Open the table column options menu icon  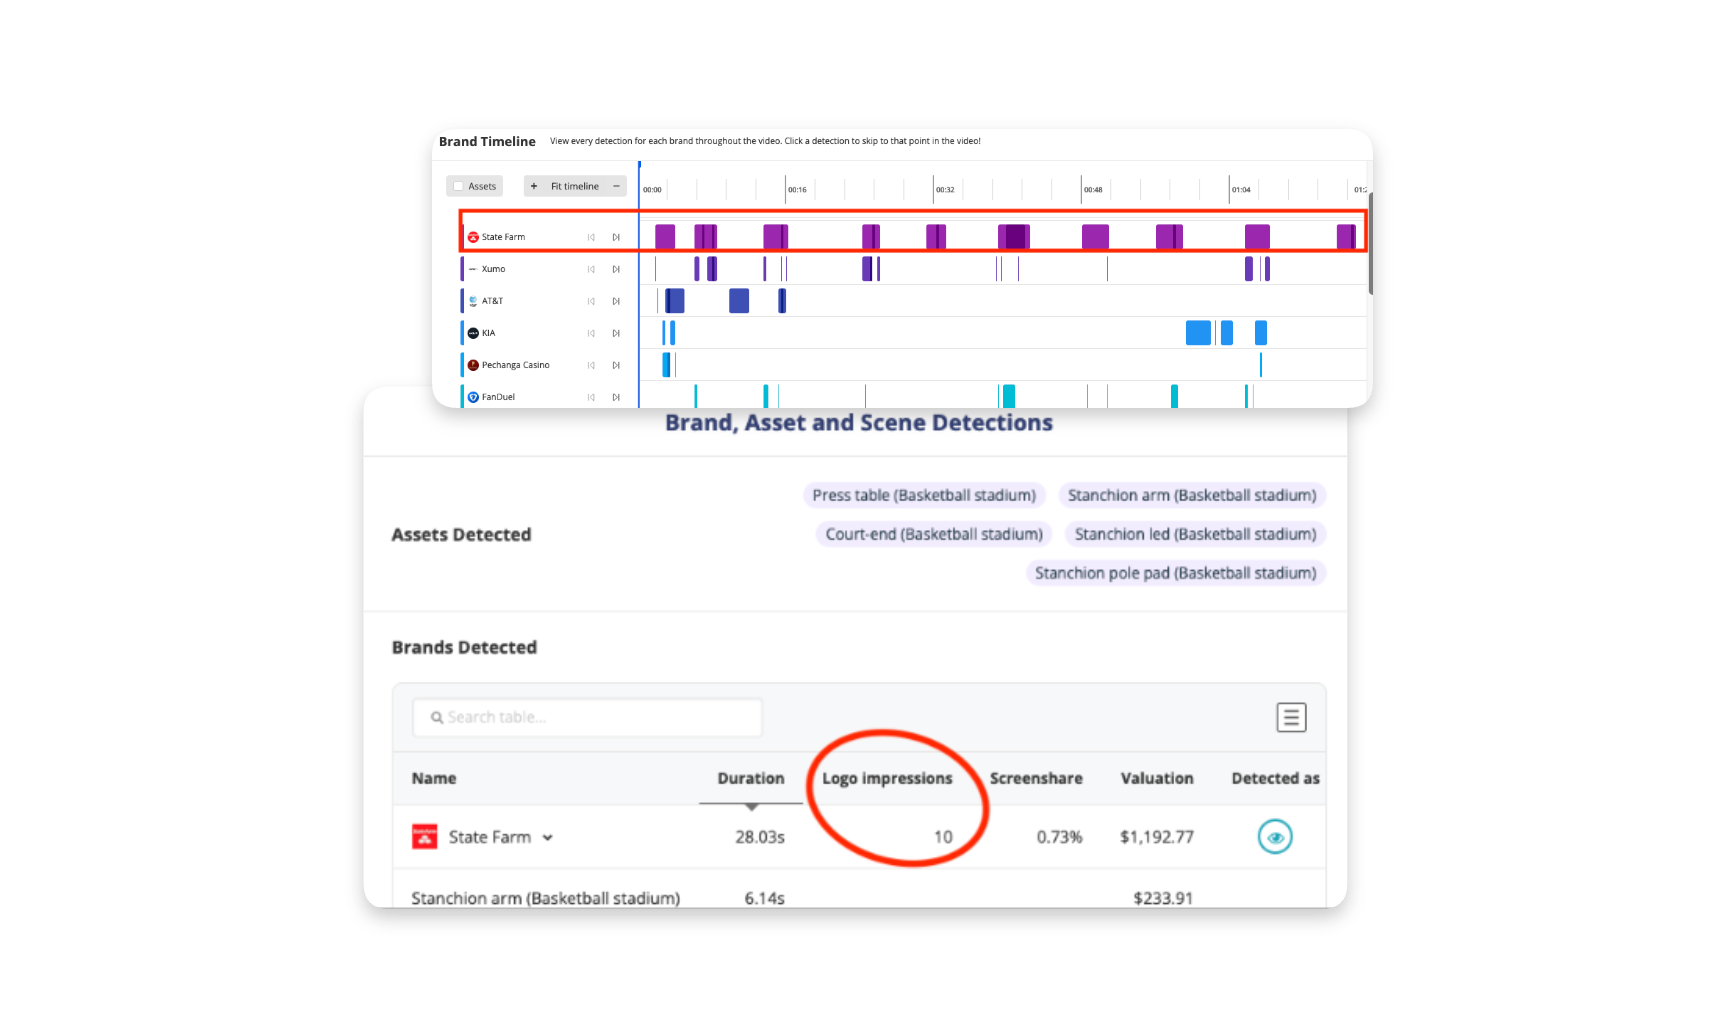coord(1291,717)
